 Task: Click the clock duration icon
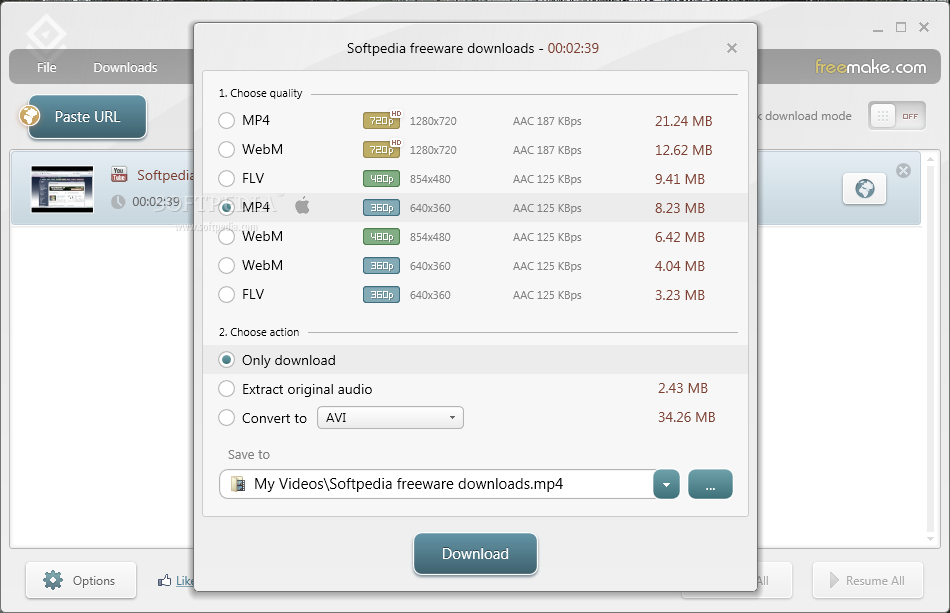point(118,202)
